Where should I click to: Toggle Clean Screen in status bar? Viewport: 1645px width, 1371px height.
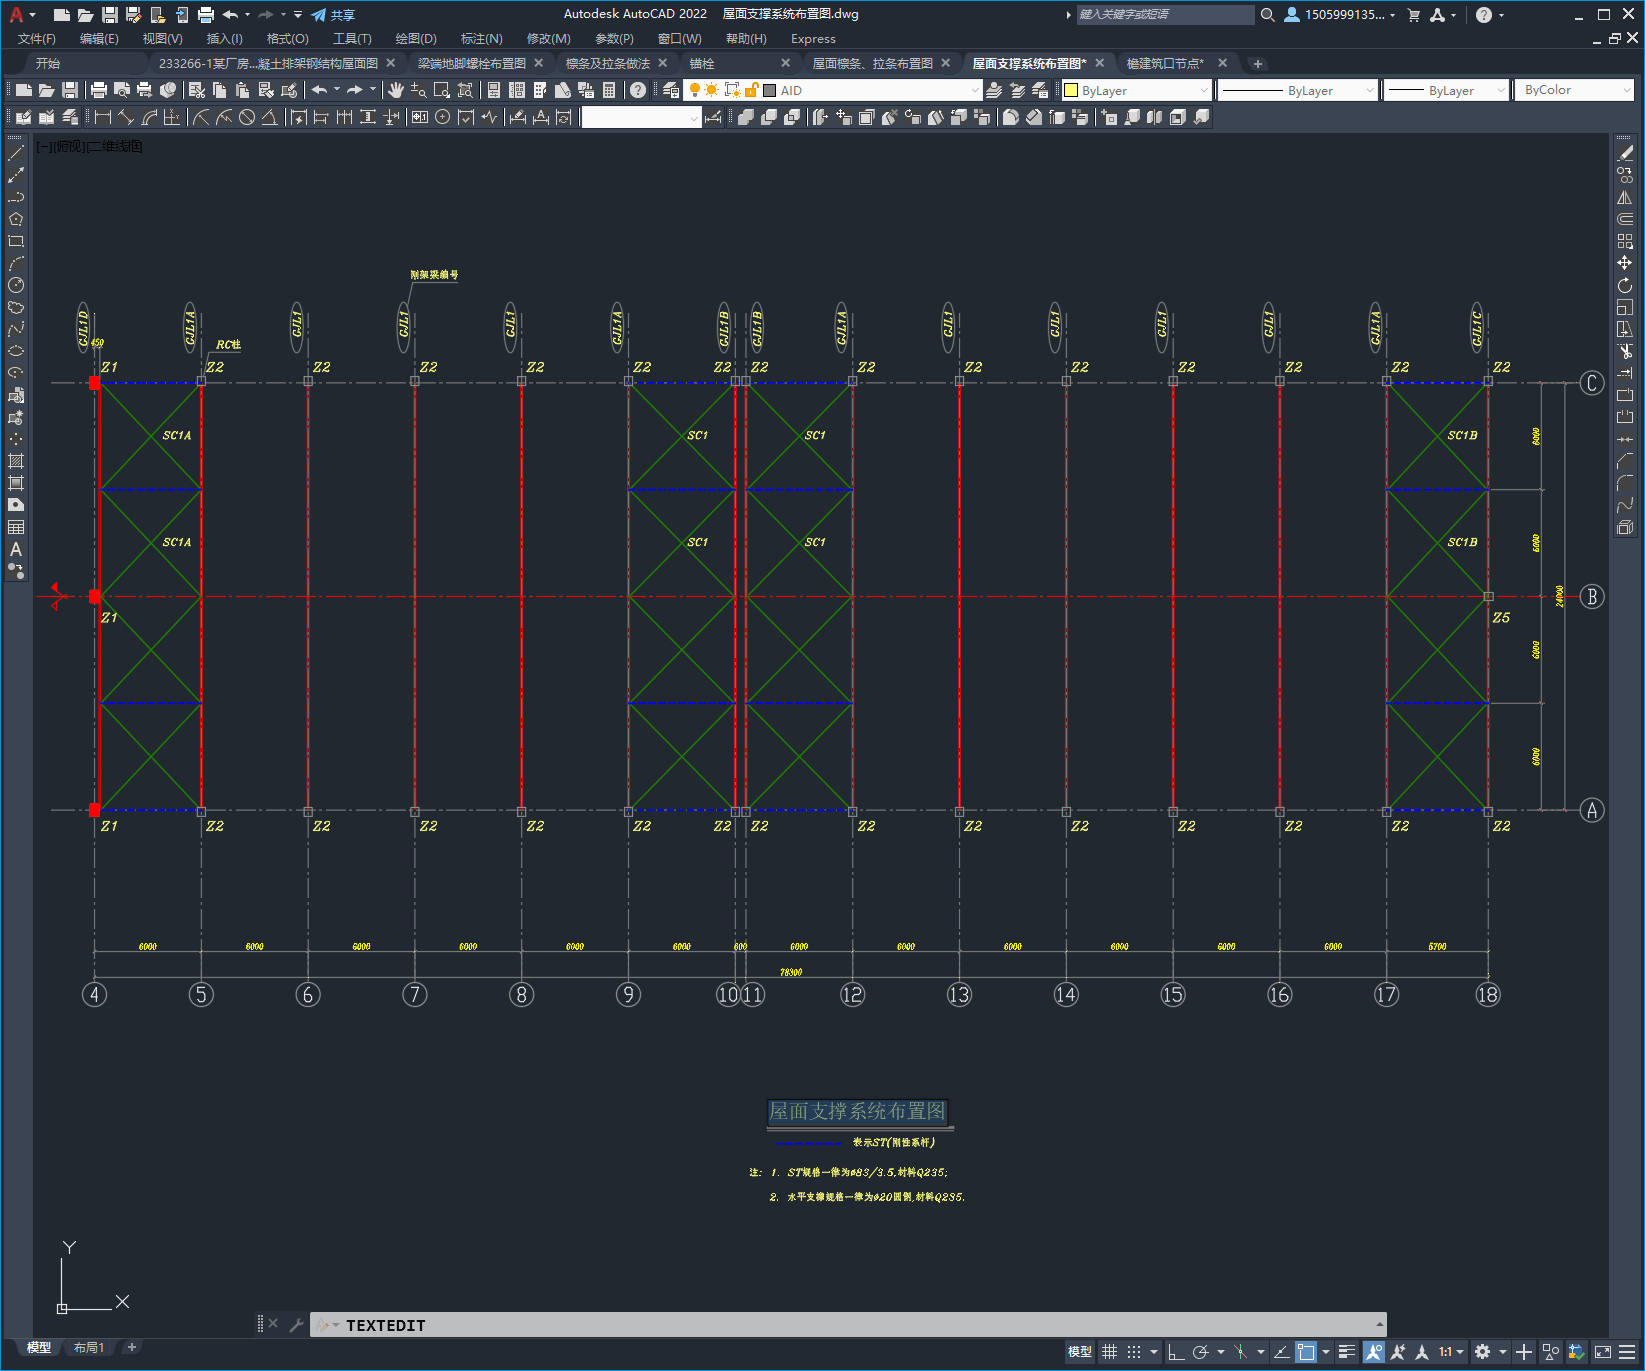click(x=1602, y=1352)
